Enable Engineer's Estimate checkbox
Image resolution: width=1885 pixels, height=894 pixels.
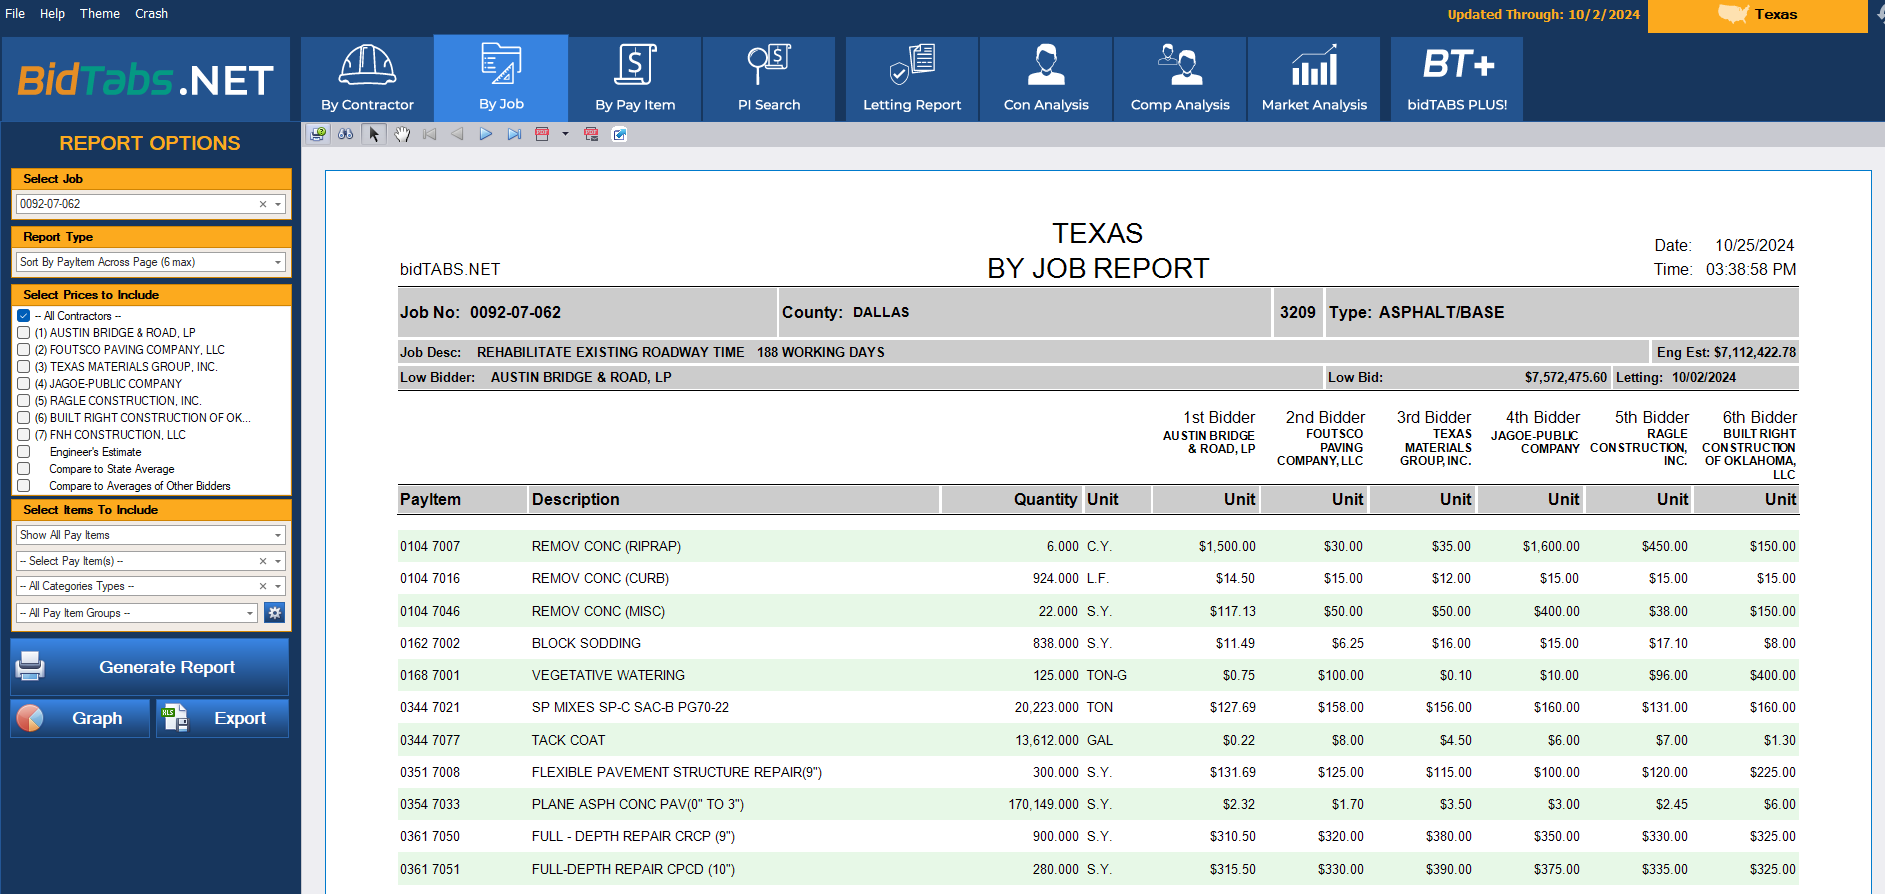(23, 452)
